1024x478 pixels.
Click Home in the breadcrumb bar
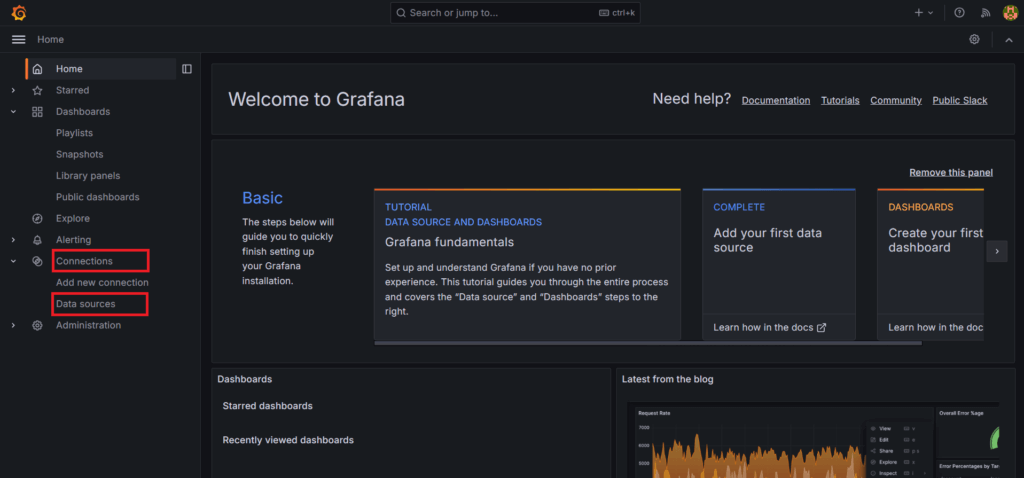[50, 40]
